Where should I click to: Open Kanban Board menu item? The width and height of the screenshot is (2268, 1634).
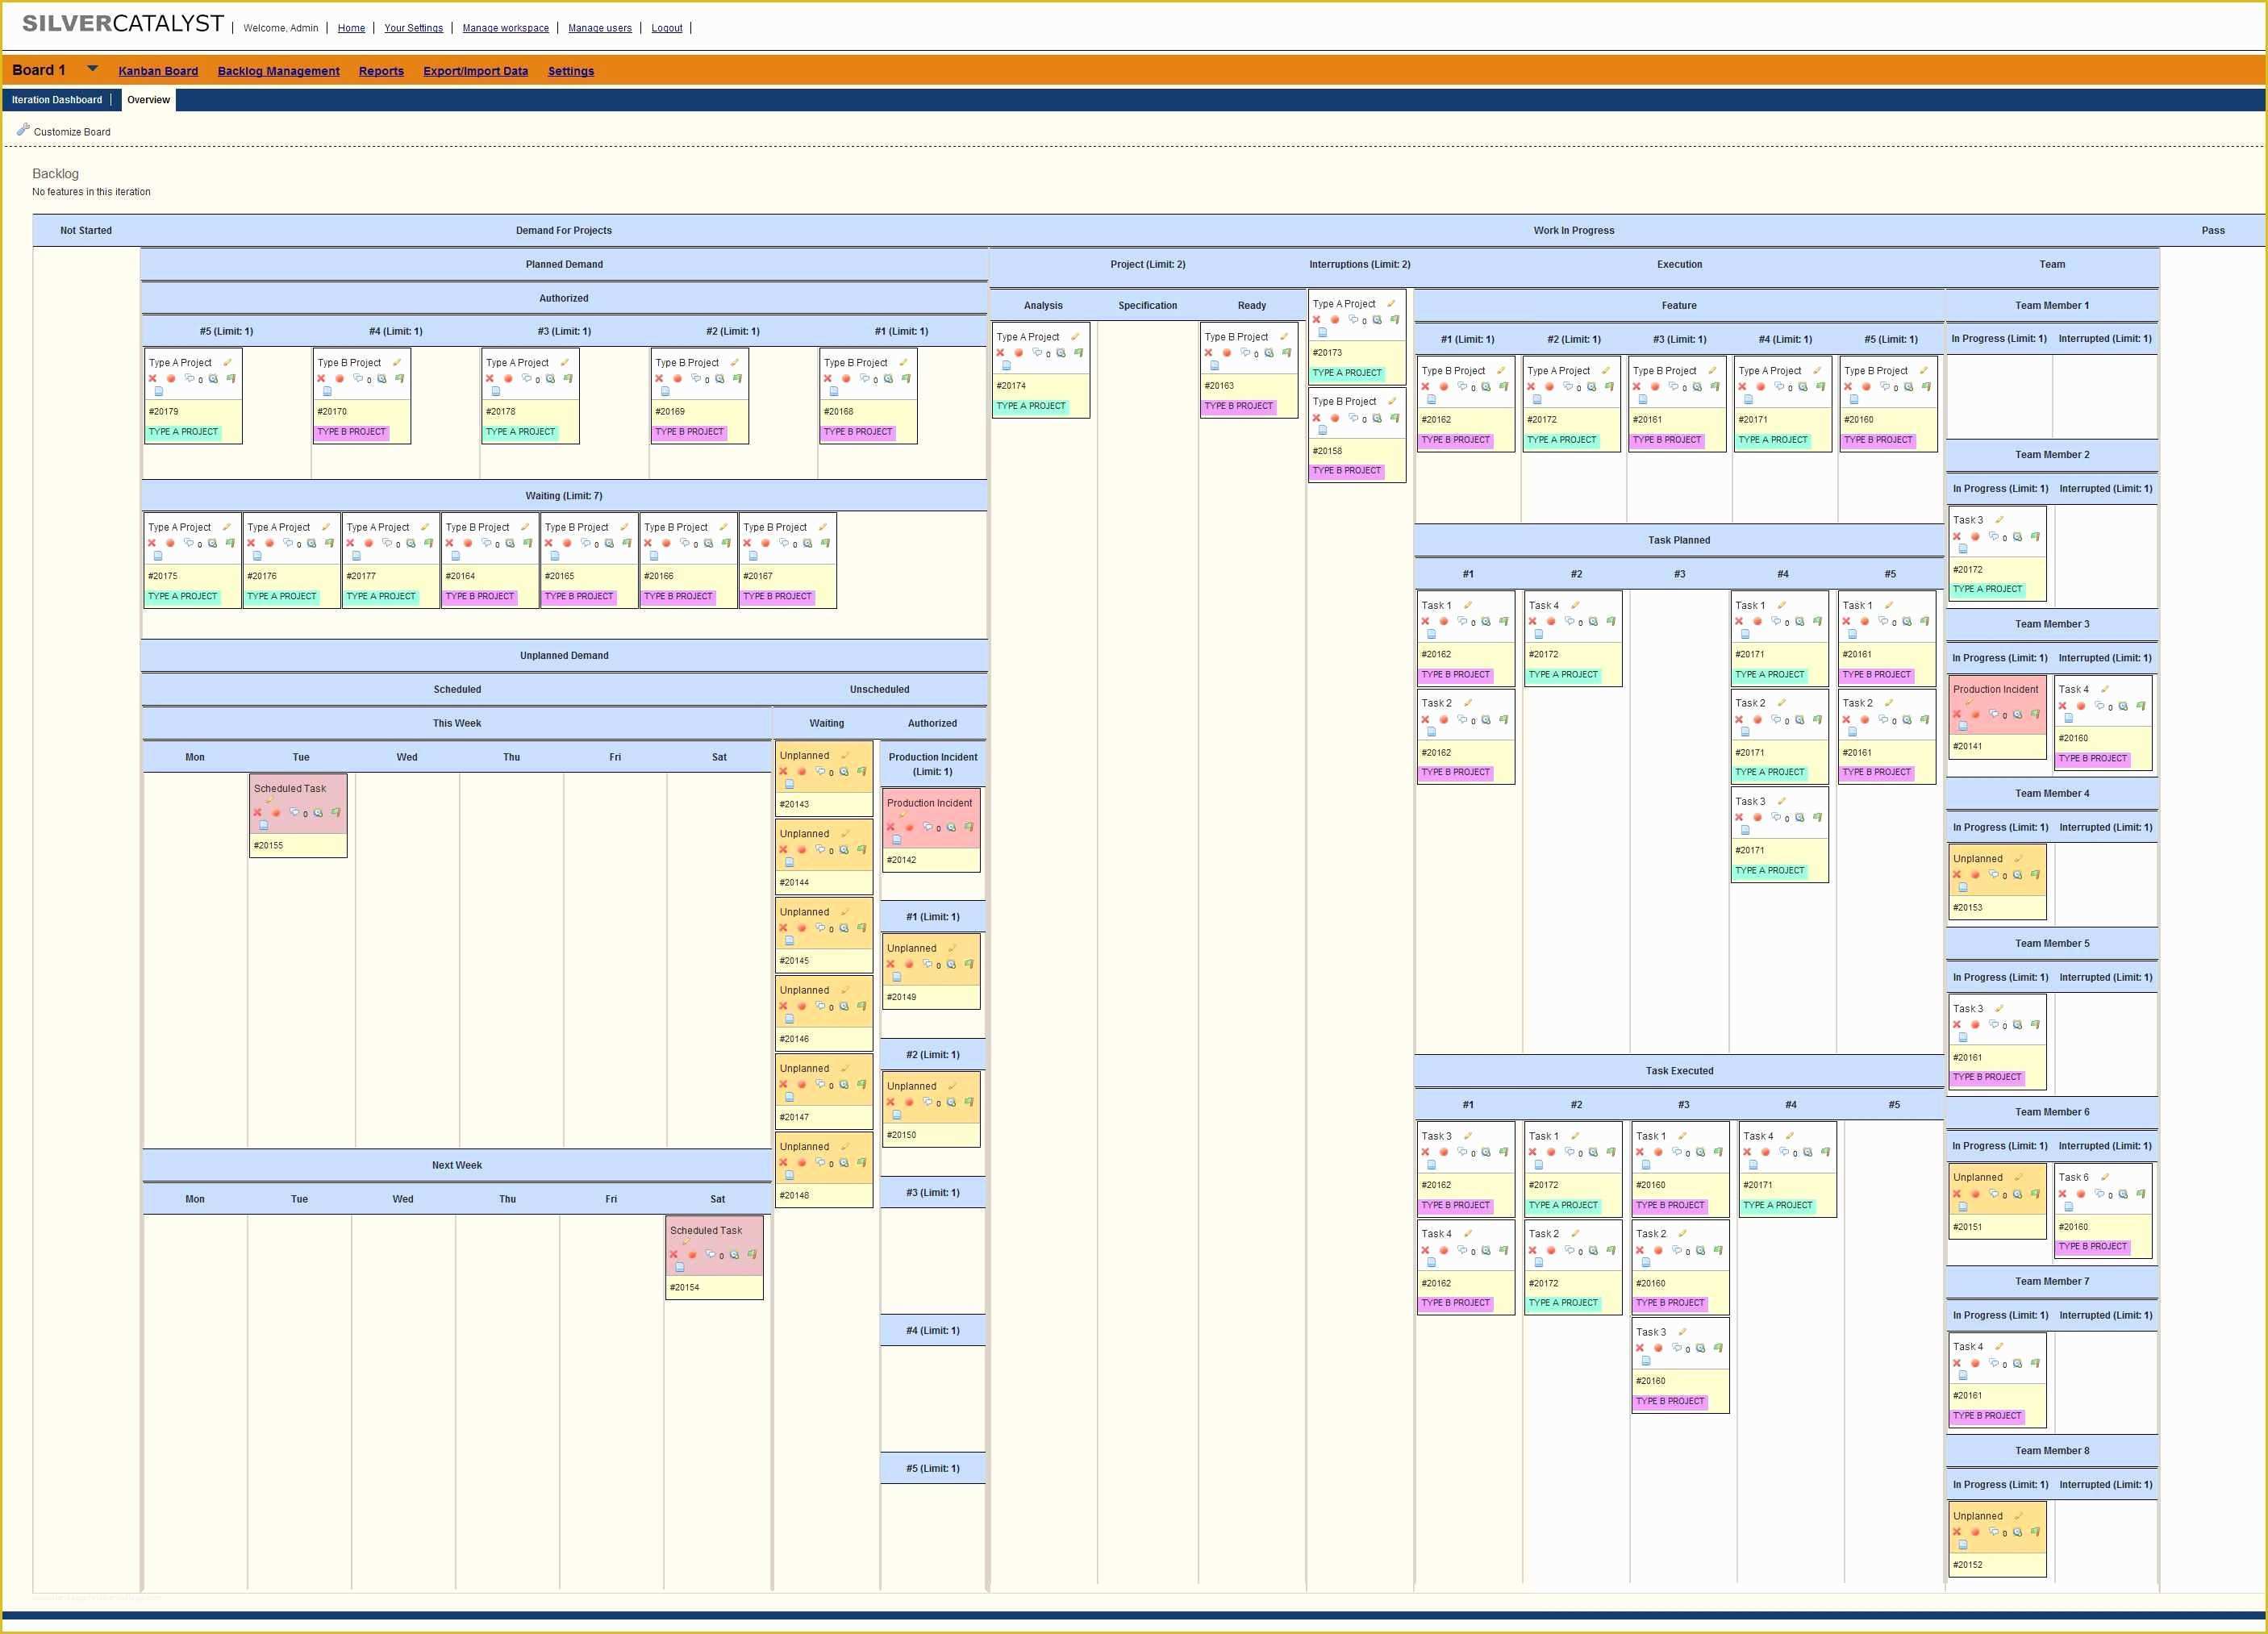click(x=158, y=71)
